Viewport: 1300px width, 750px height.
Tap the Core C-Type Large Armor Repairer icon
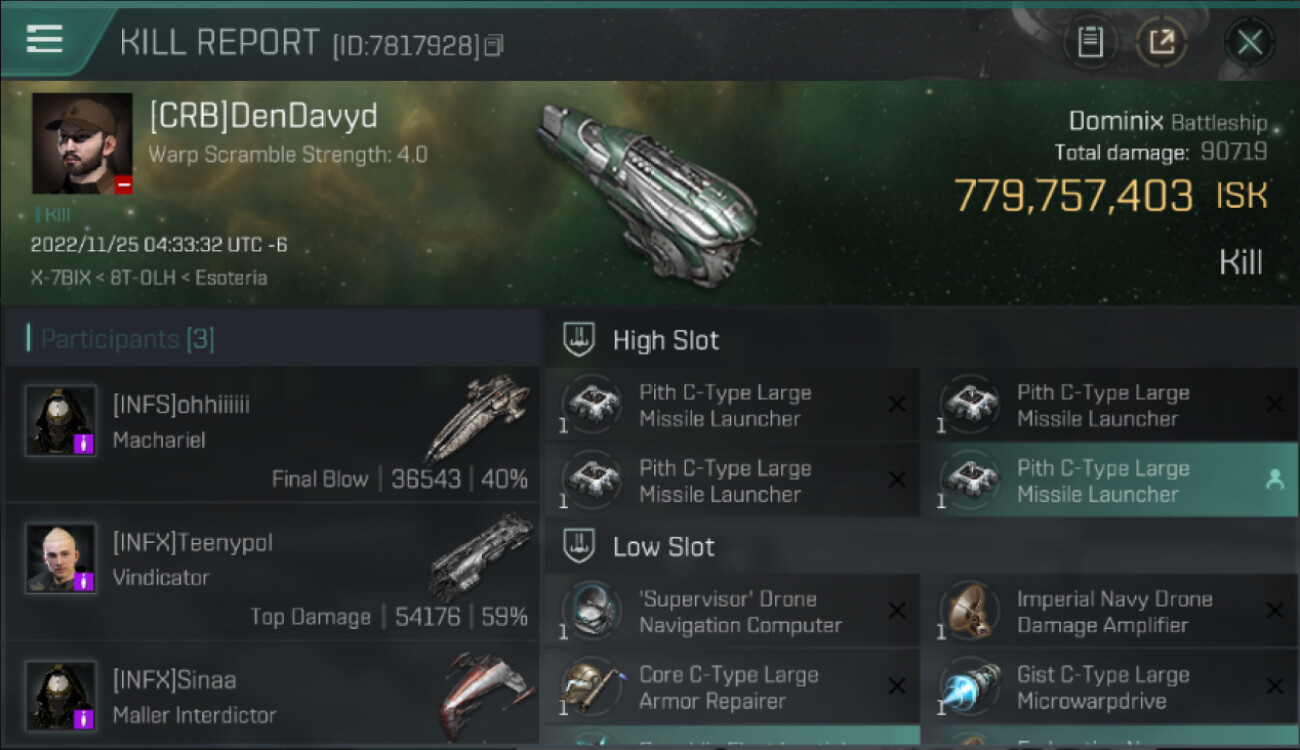coord(591,687)
